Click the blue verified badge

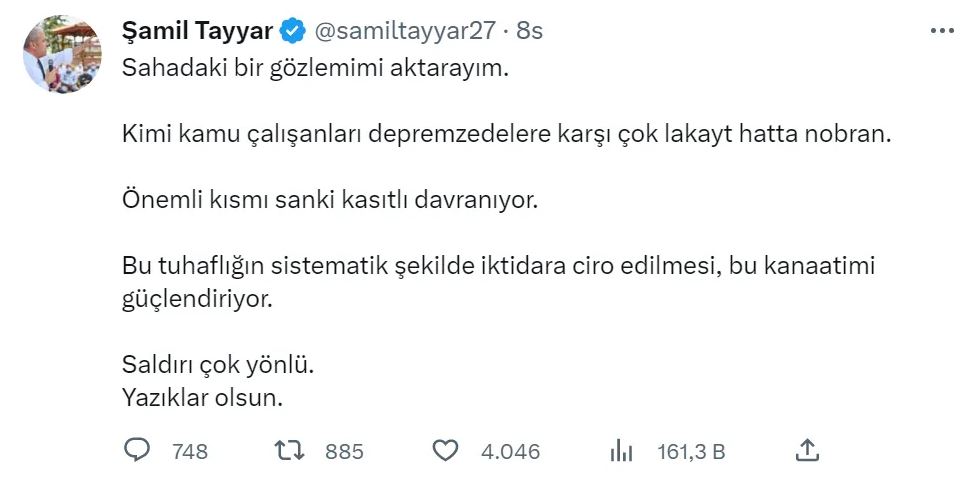tap(292, 31)
